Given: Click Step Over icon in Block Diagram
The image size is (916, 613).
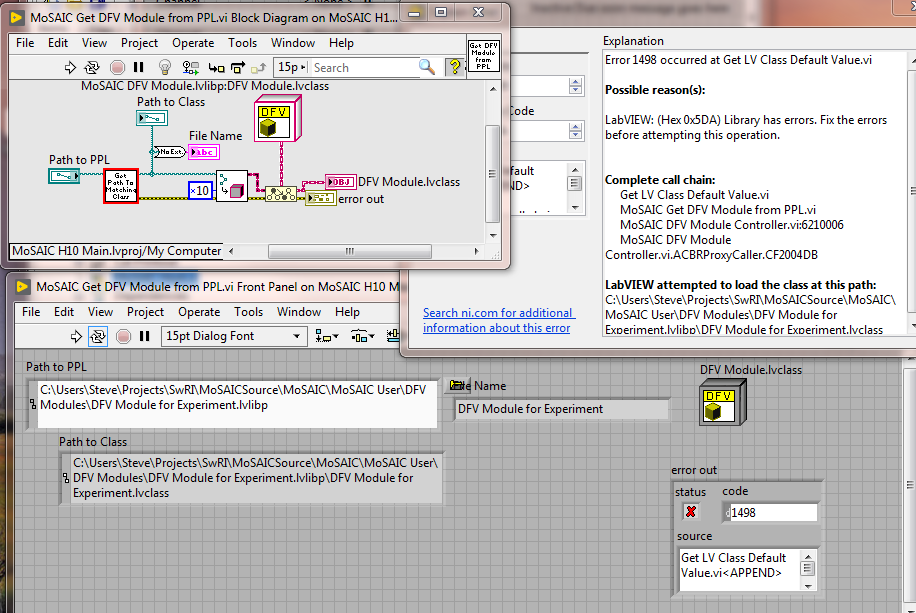Looking at the screenshot, I should tap(238, 68).
